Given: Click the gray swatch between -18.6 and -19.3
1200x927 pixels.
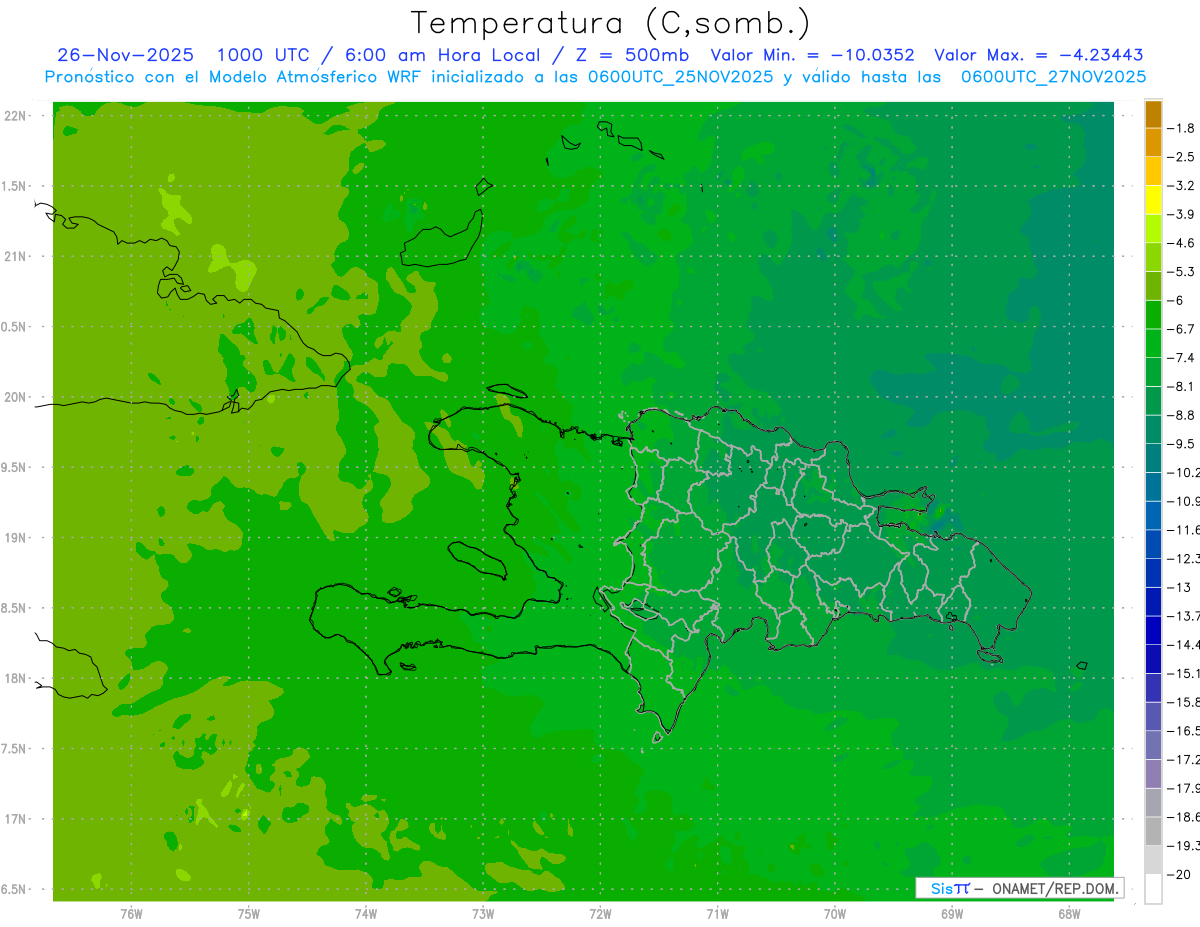Looking at the screenshot, I should pyautogui.click(x=1153, y=831).
